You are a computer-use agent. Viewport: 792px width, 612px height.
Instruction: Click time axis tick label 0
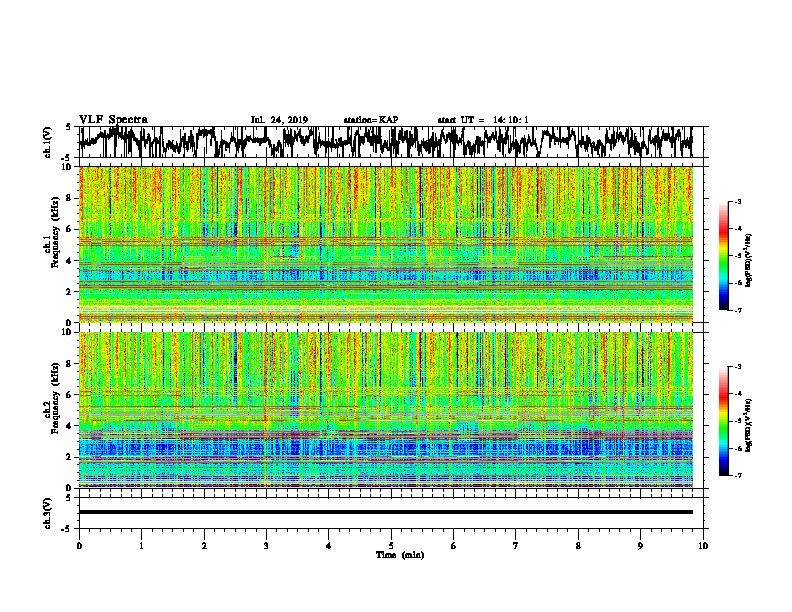click(79, 546)
